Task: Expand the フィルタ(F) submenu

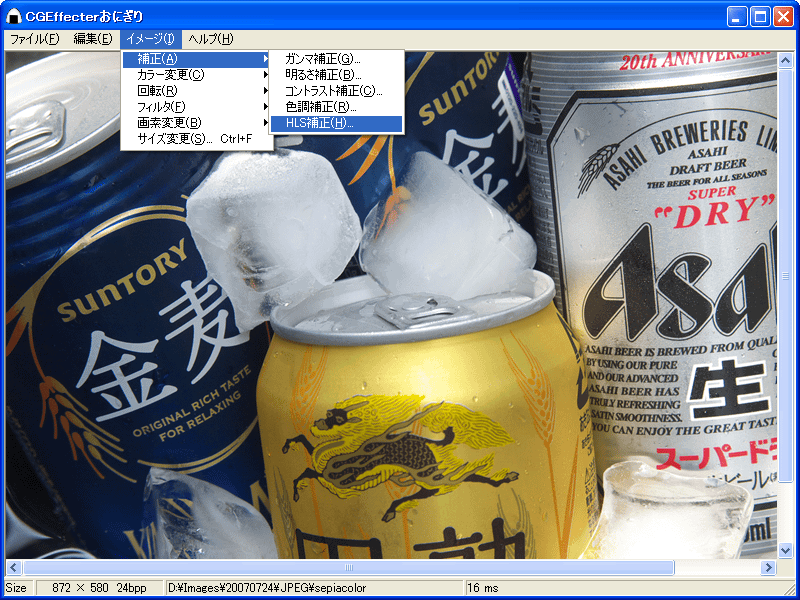Action: [197, 107]
